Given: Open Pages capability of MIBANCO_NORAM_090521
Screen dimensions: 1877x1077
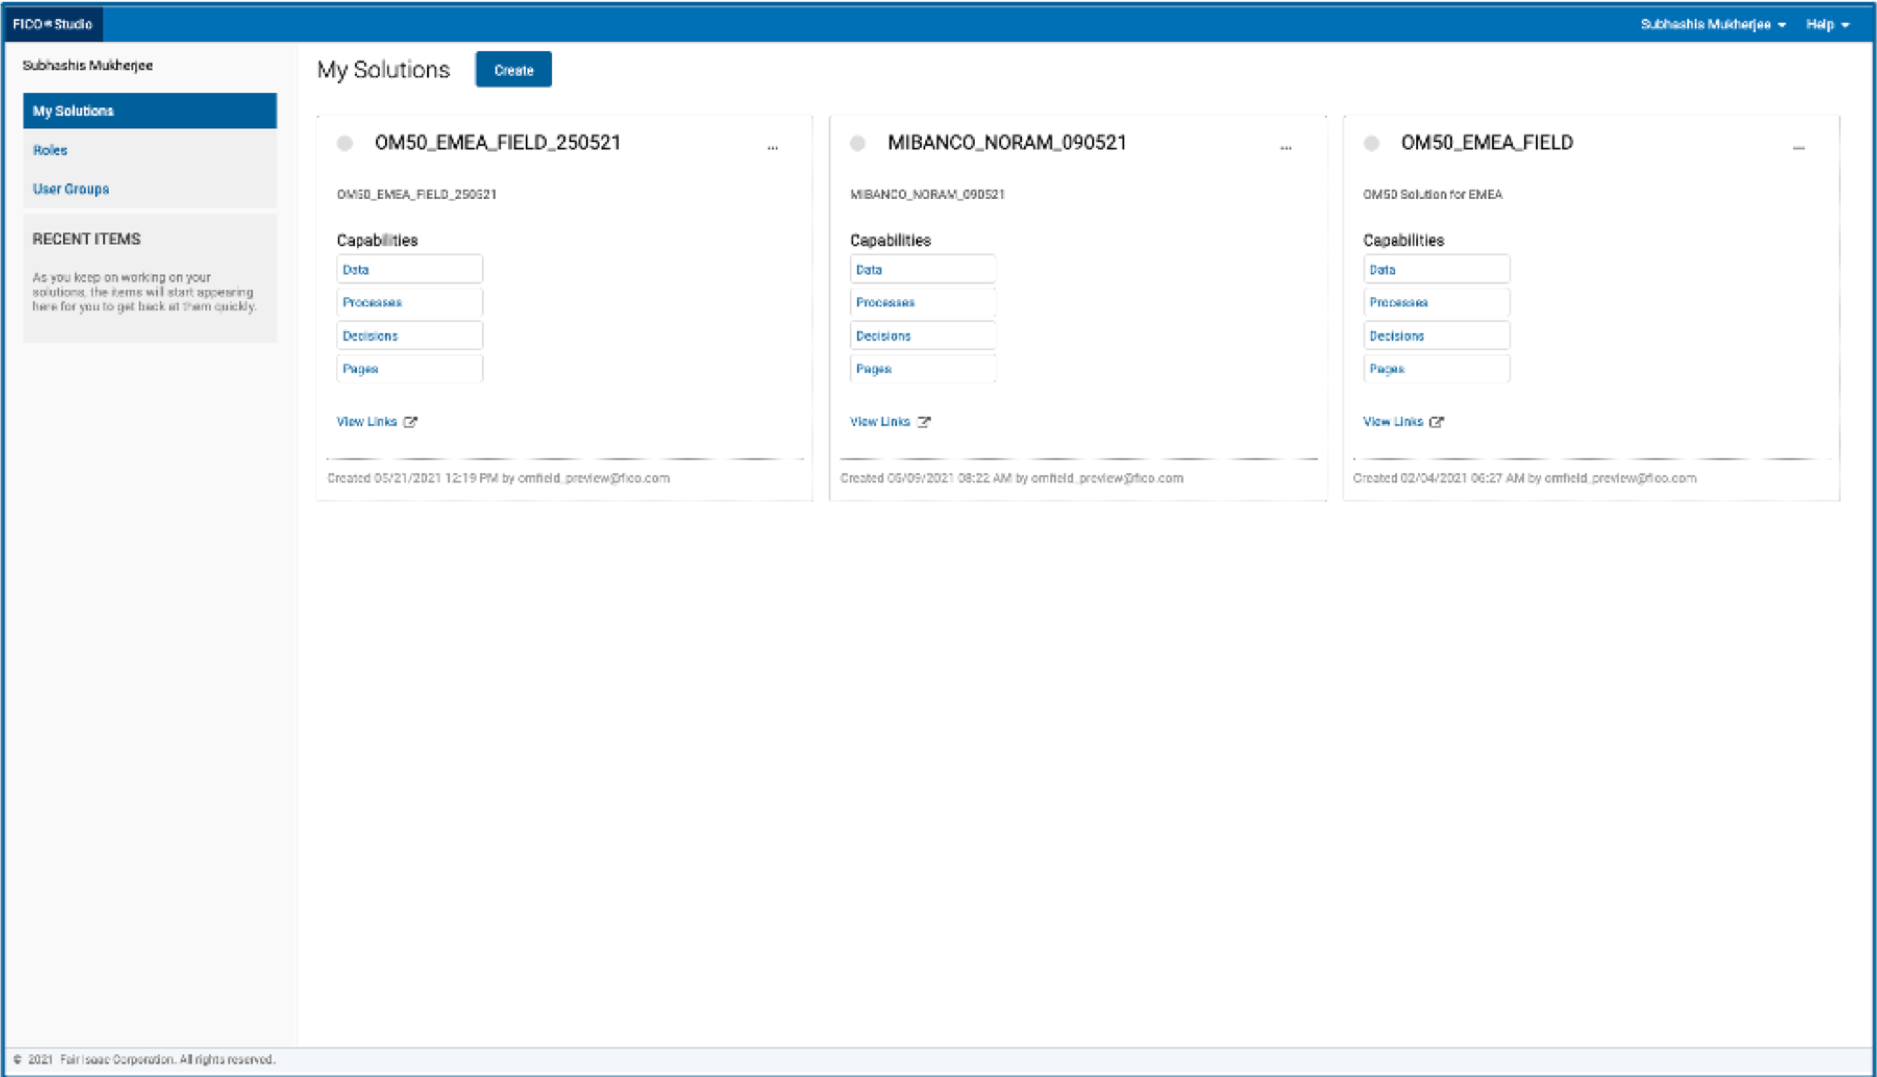Looking at the screenshot, I should coord(923,369).
